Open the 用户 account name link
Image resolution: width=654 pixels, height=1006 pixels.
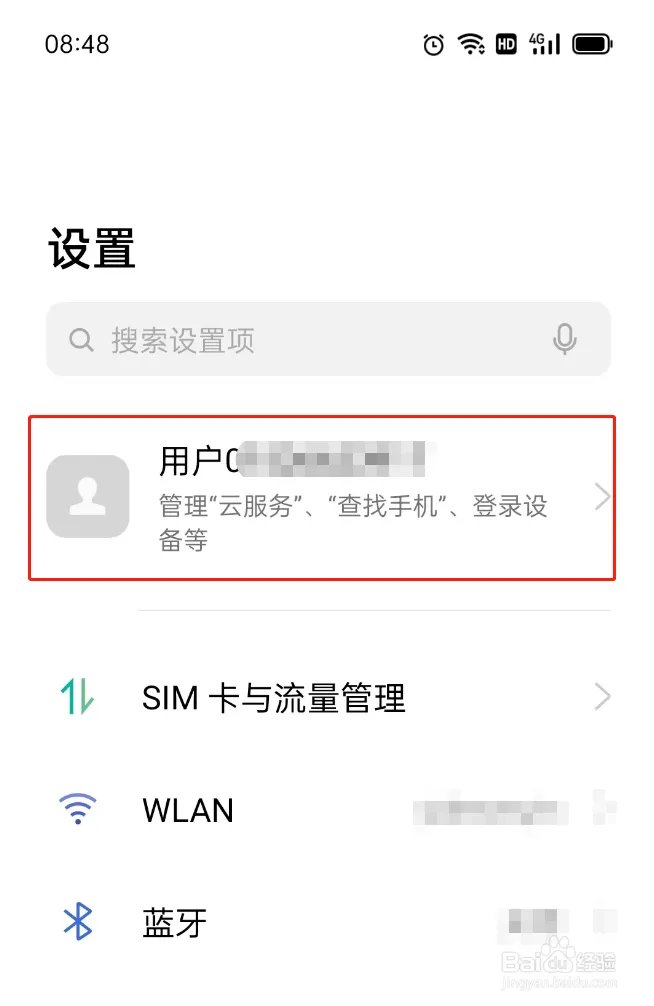(x=292, y=460)
